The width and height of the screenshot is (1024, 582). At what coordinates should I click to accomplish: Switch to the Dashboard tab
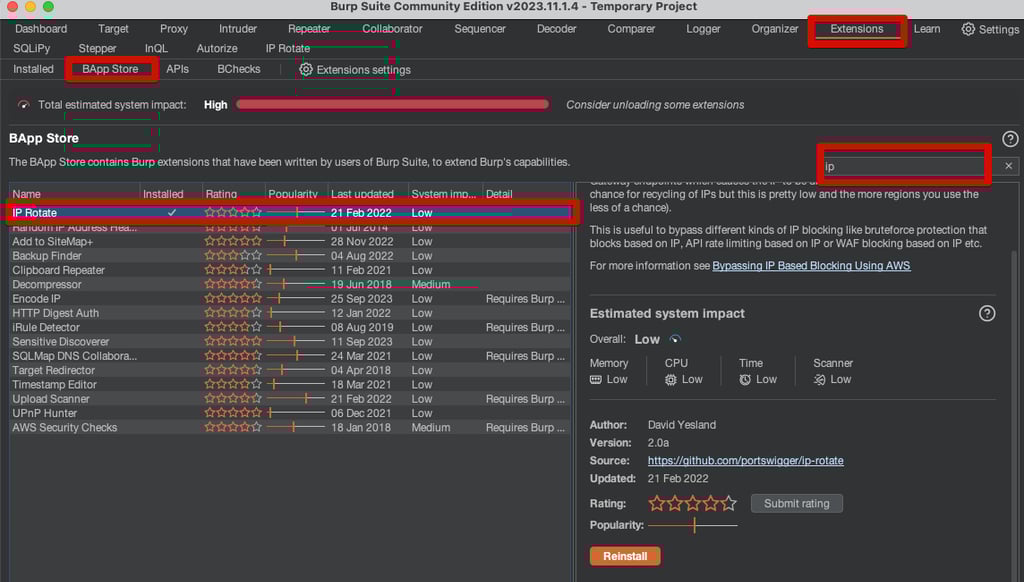pyautogui.click(x=41, y=29)
